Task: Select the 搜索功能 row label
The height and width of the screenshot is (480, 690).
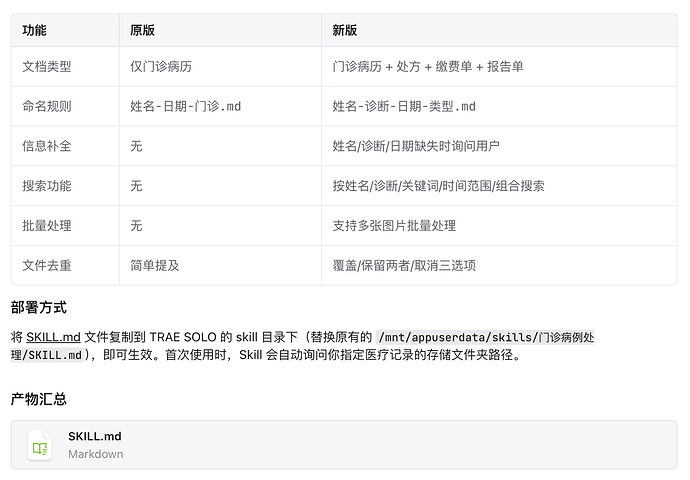Action: (47, 186)
